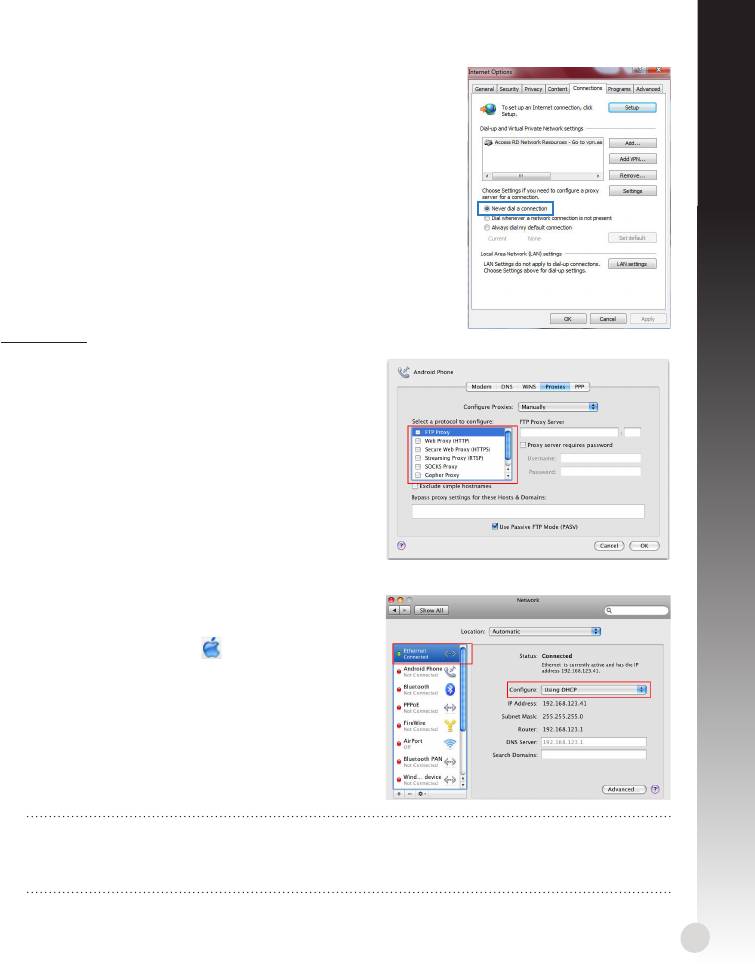The image size is (755, 975).
Task: Open the Location Automatic dropdown
Action: (544, 632)
